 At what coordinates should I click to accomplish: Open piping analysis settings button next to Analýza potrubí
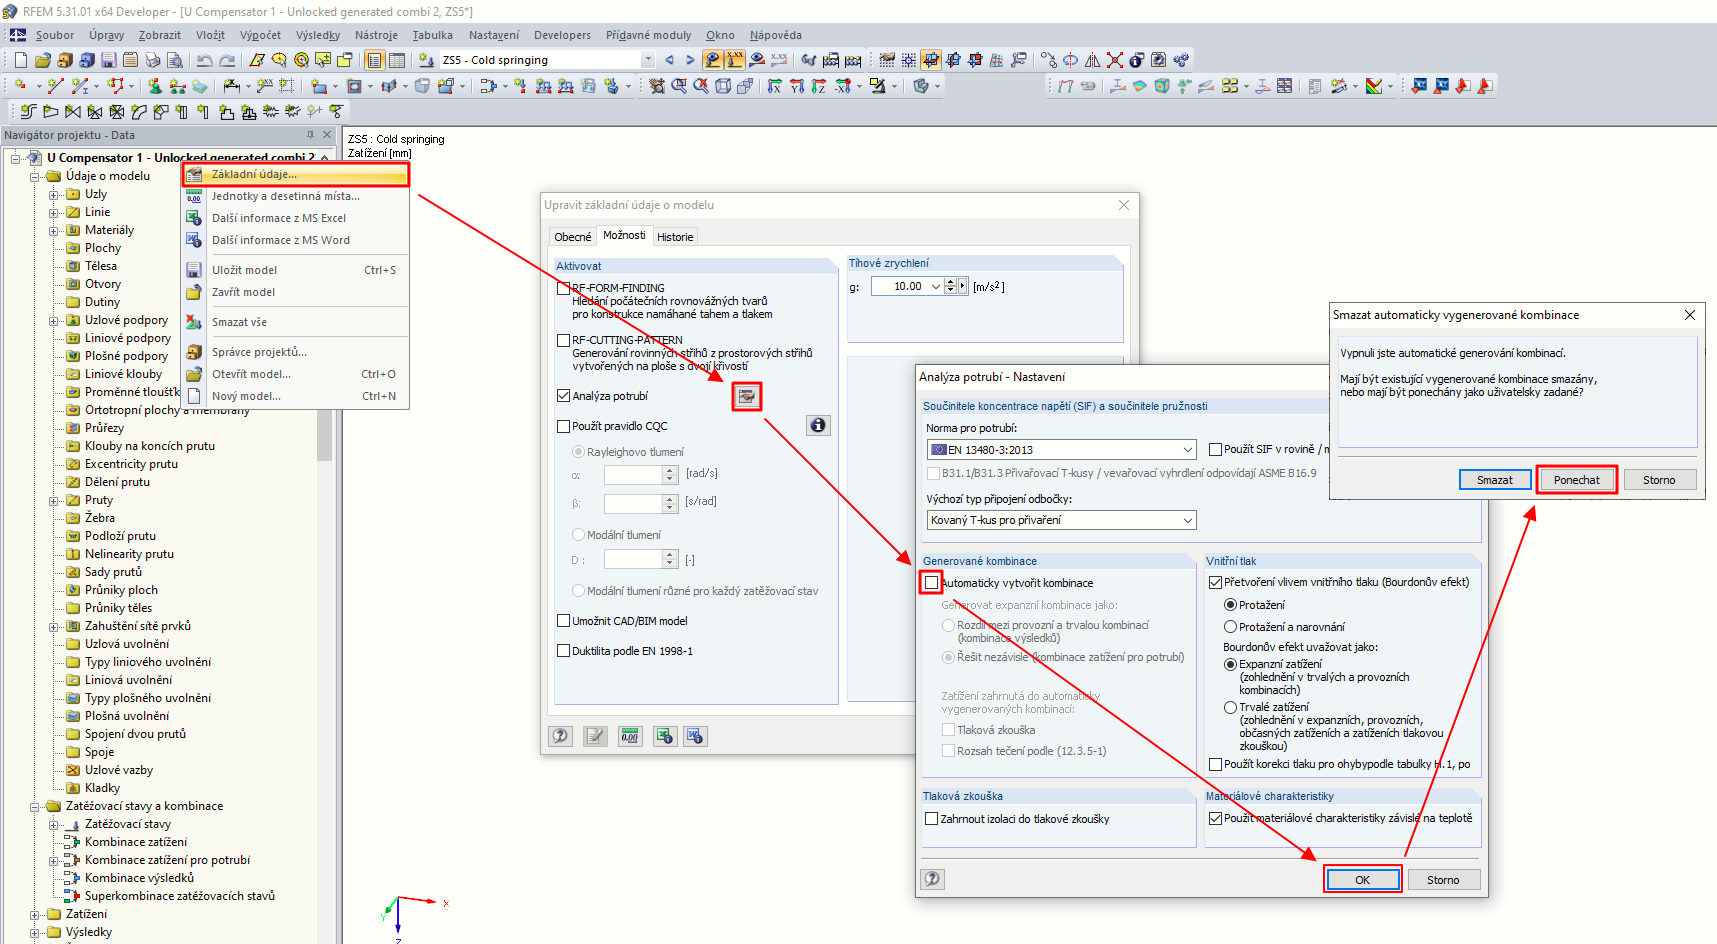[746, 397]
